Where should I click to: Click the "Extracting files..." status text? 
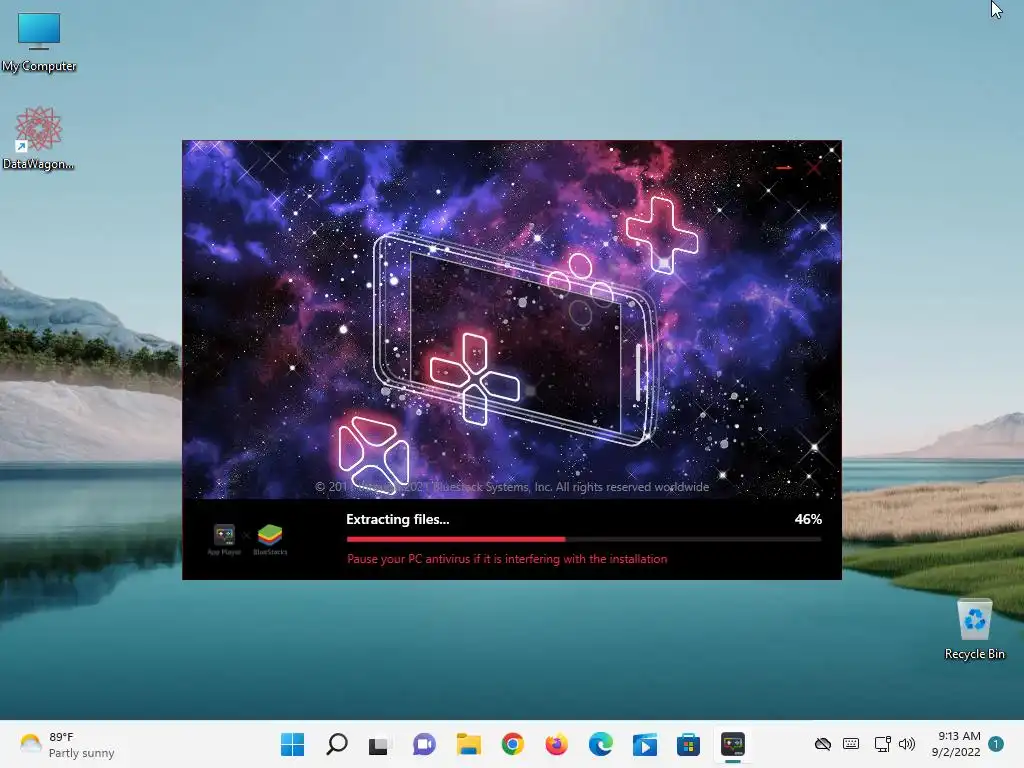(398, 519)
